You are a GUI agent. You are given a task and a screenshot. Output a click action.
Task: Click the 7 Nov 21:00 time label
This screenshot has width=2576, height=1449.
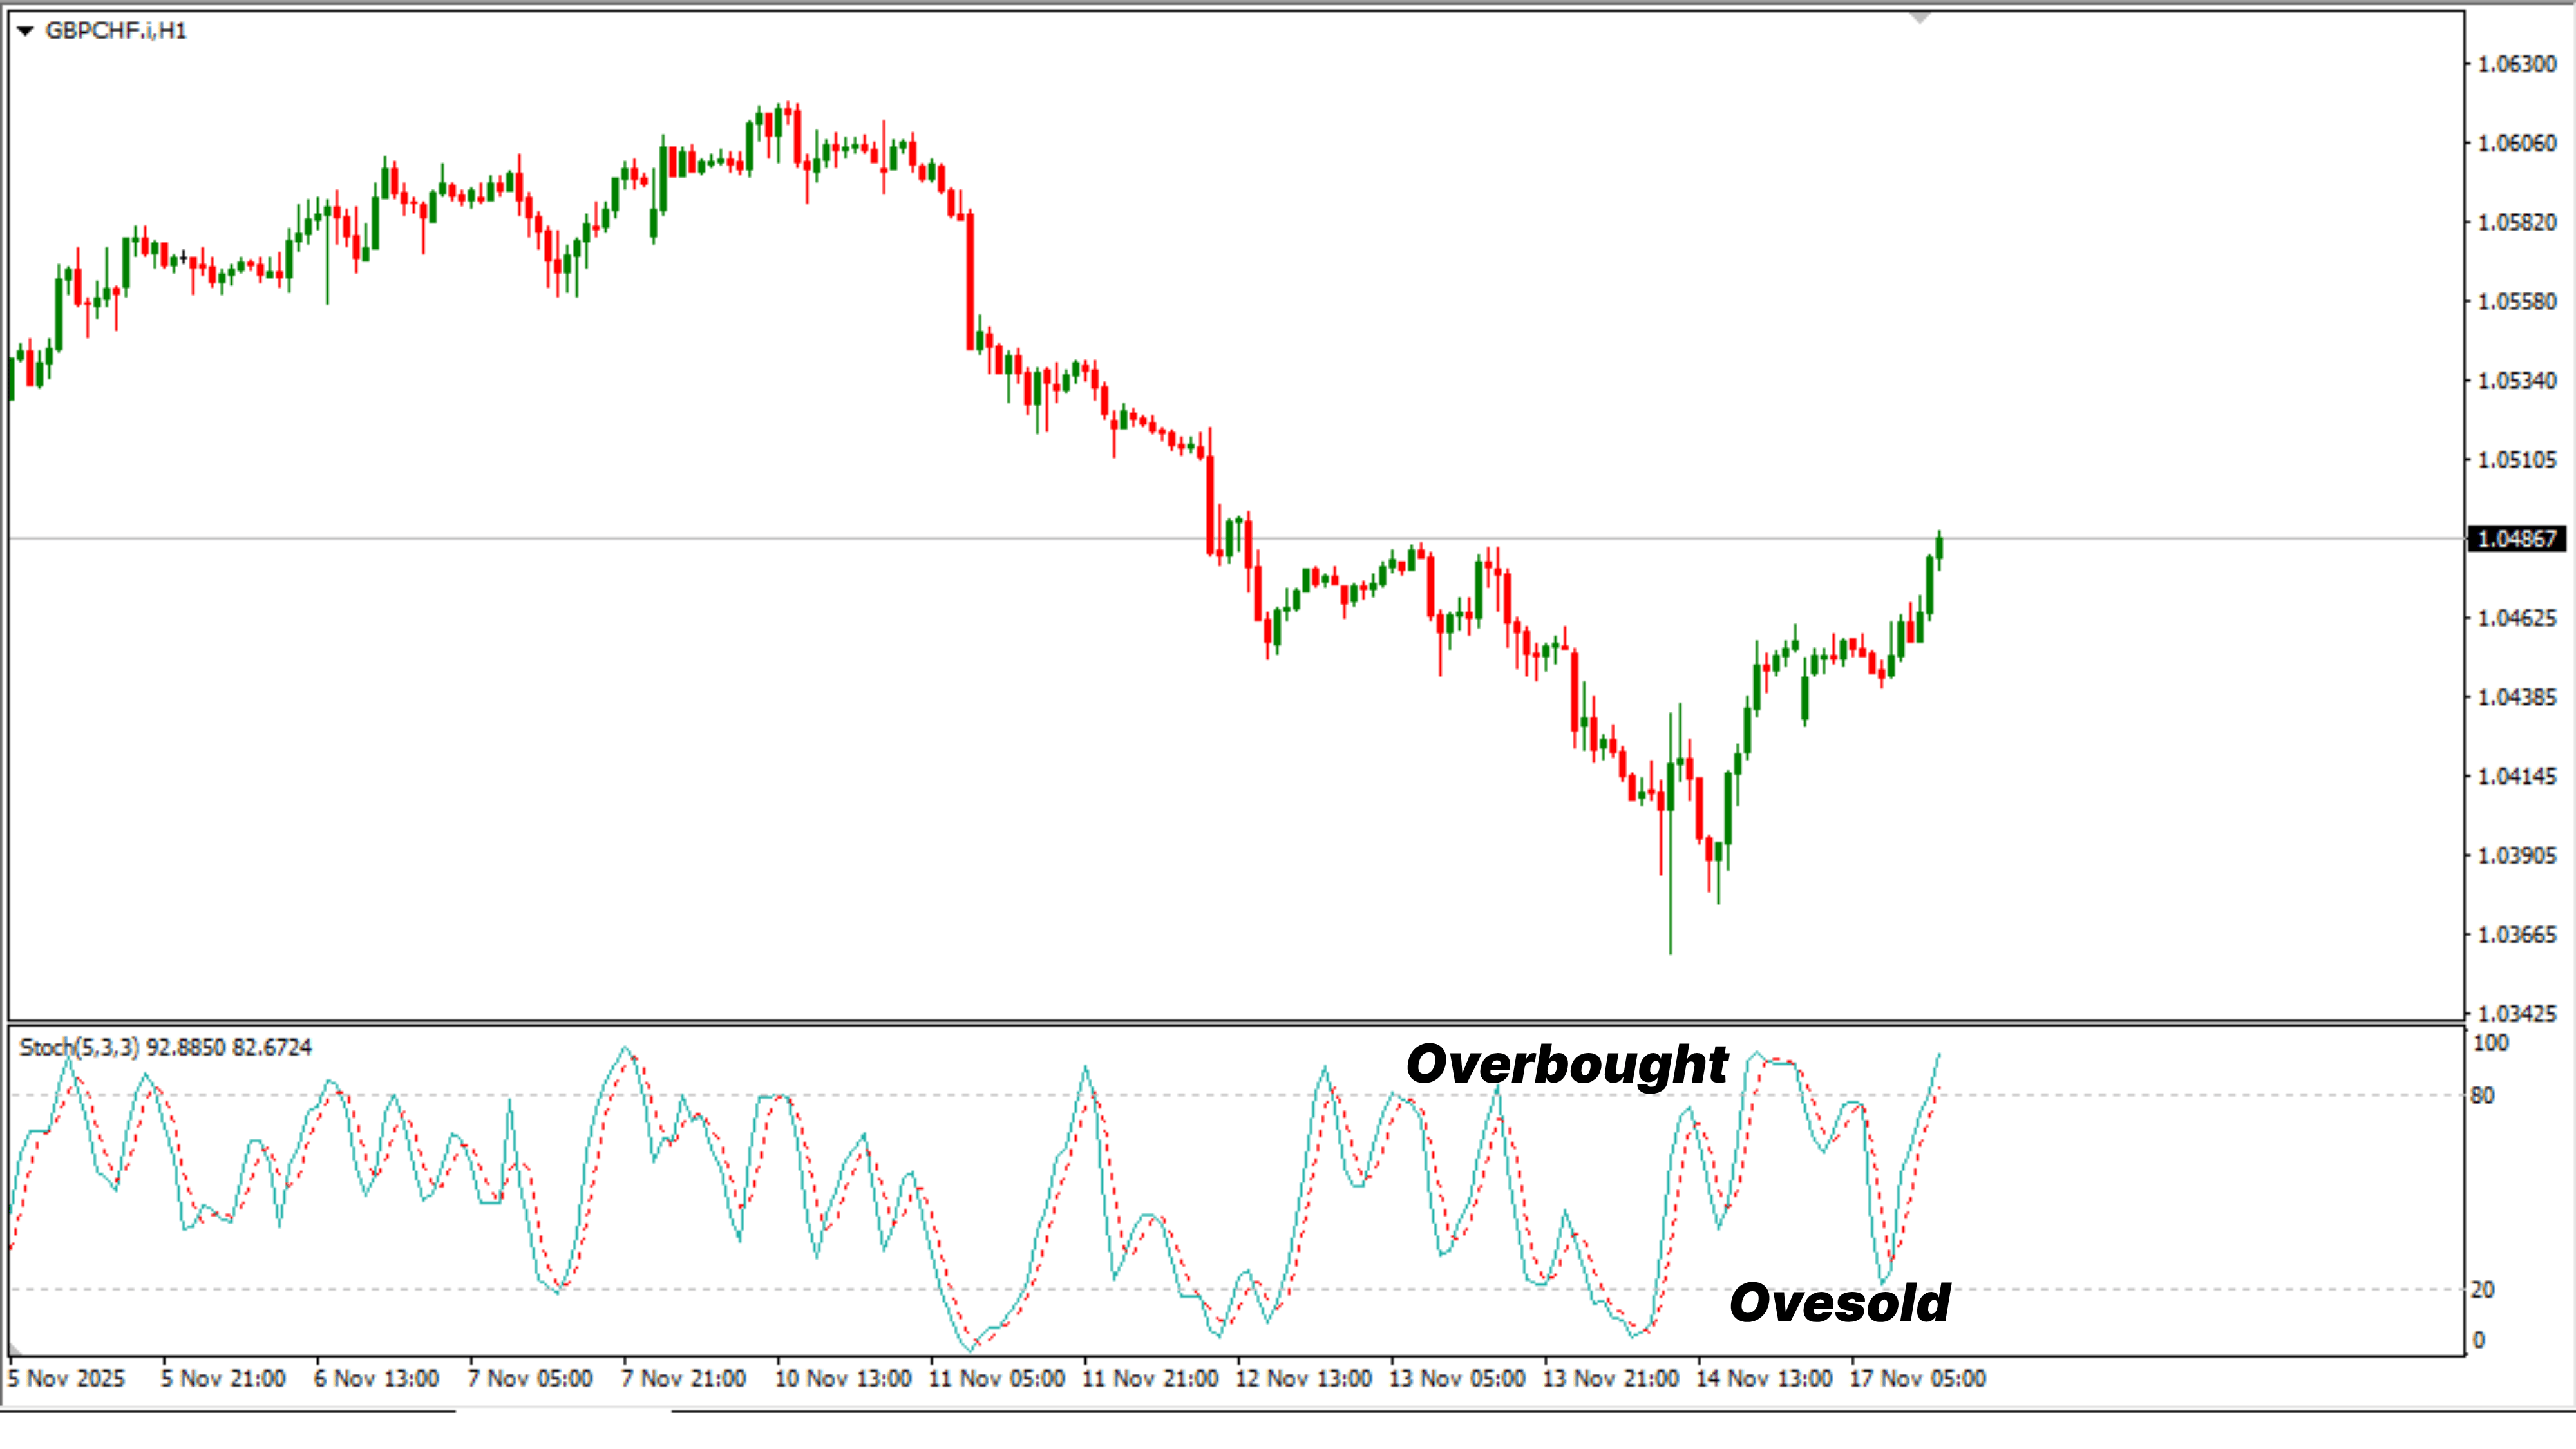pyautogui.click(x=684, y=1379)
